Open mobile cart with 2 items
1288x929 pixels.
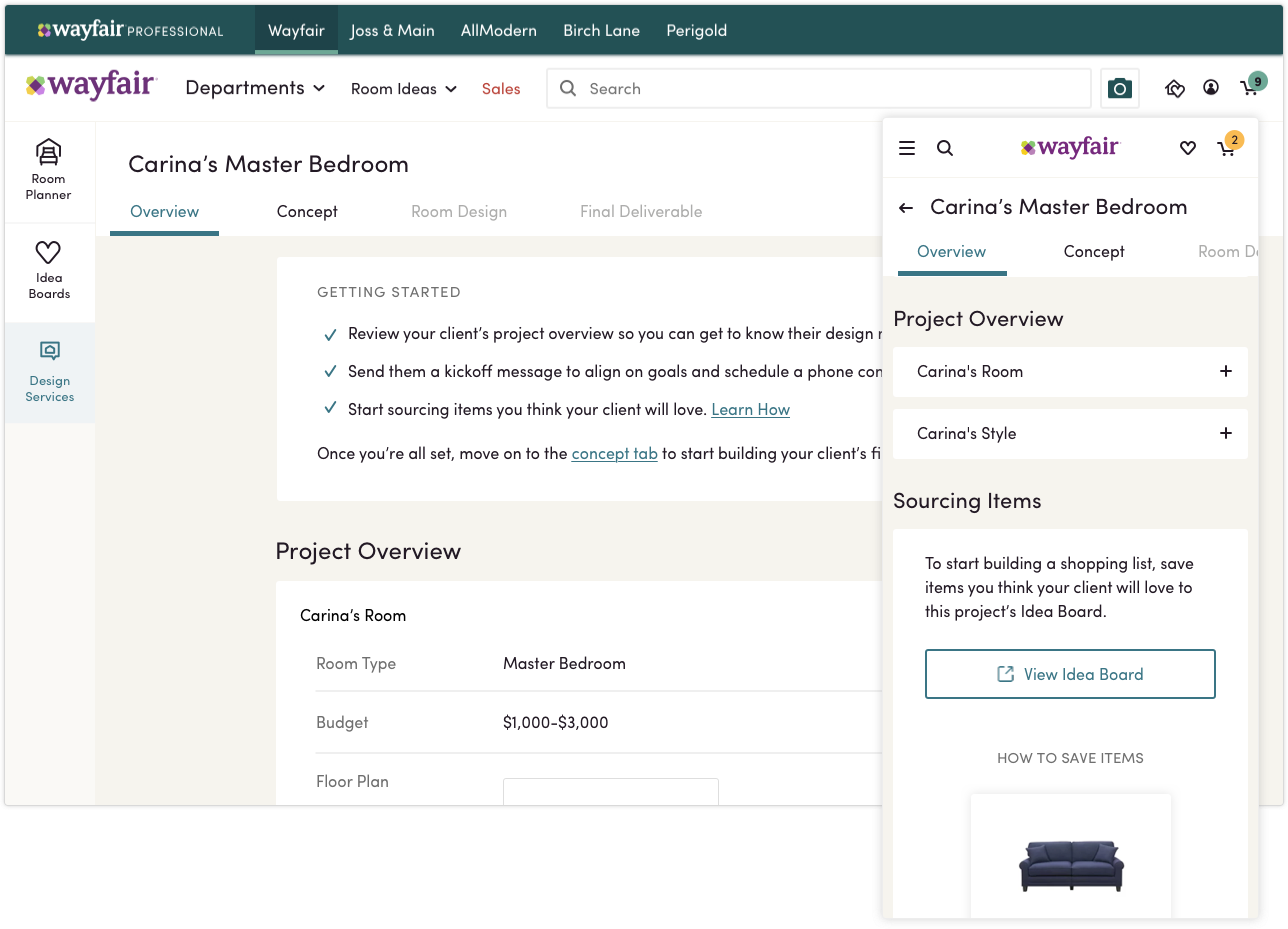[1229, 145]
